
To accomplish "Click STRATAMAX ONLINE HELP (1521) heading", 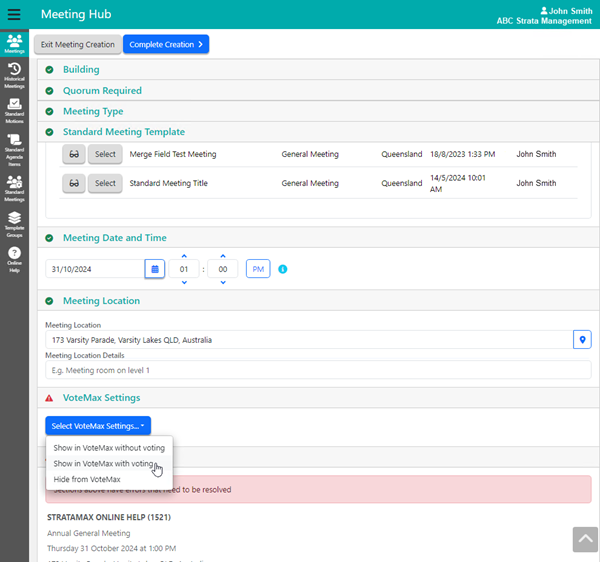I will pos(109,517).
